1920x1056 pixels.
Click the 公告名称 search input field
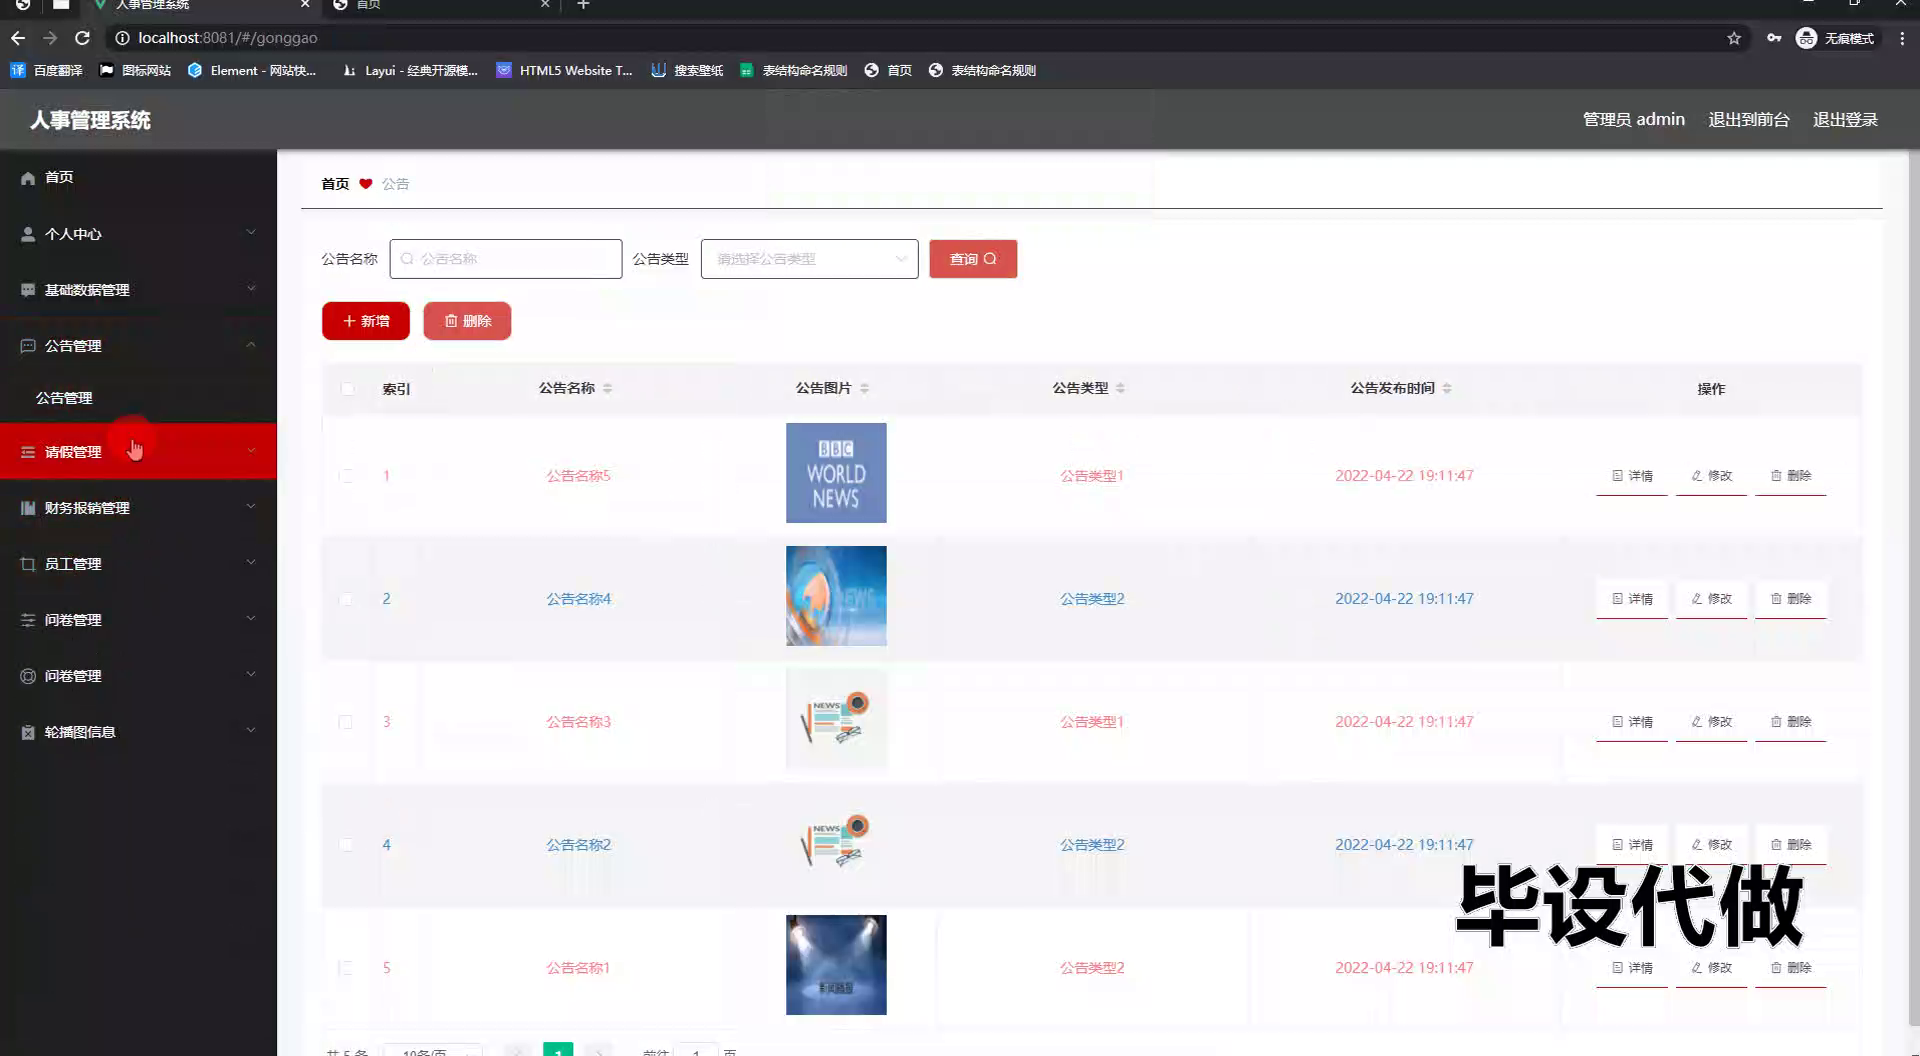pyautogui.click(x=506, y=259)
